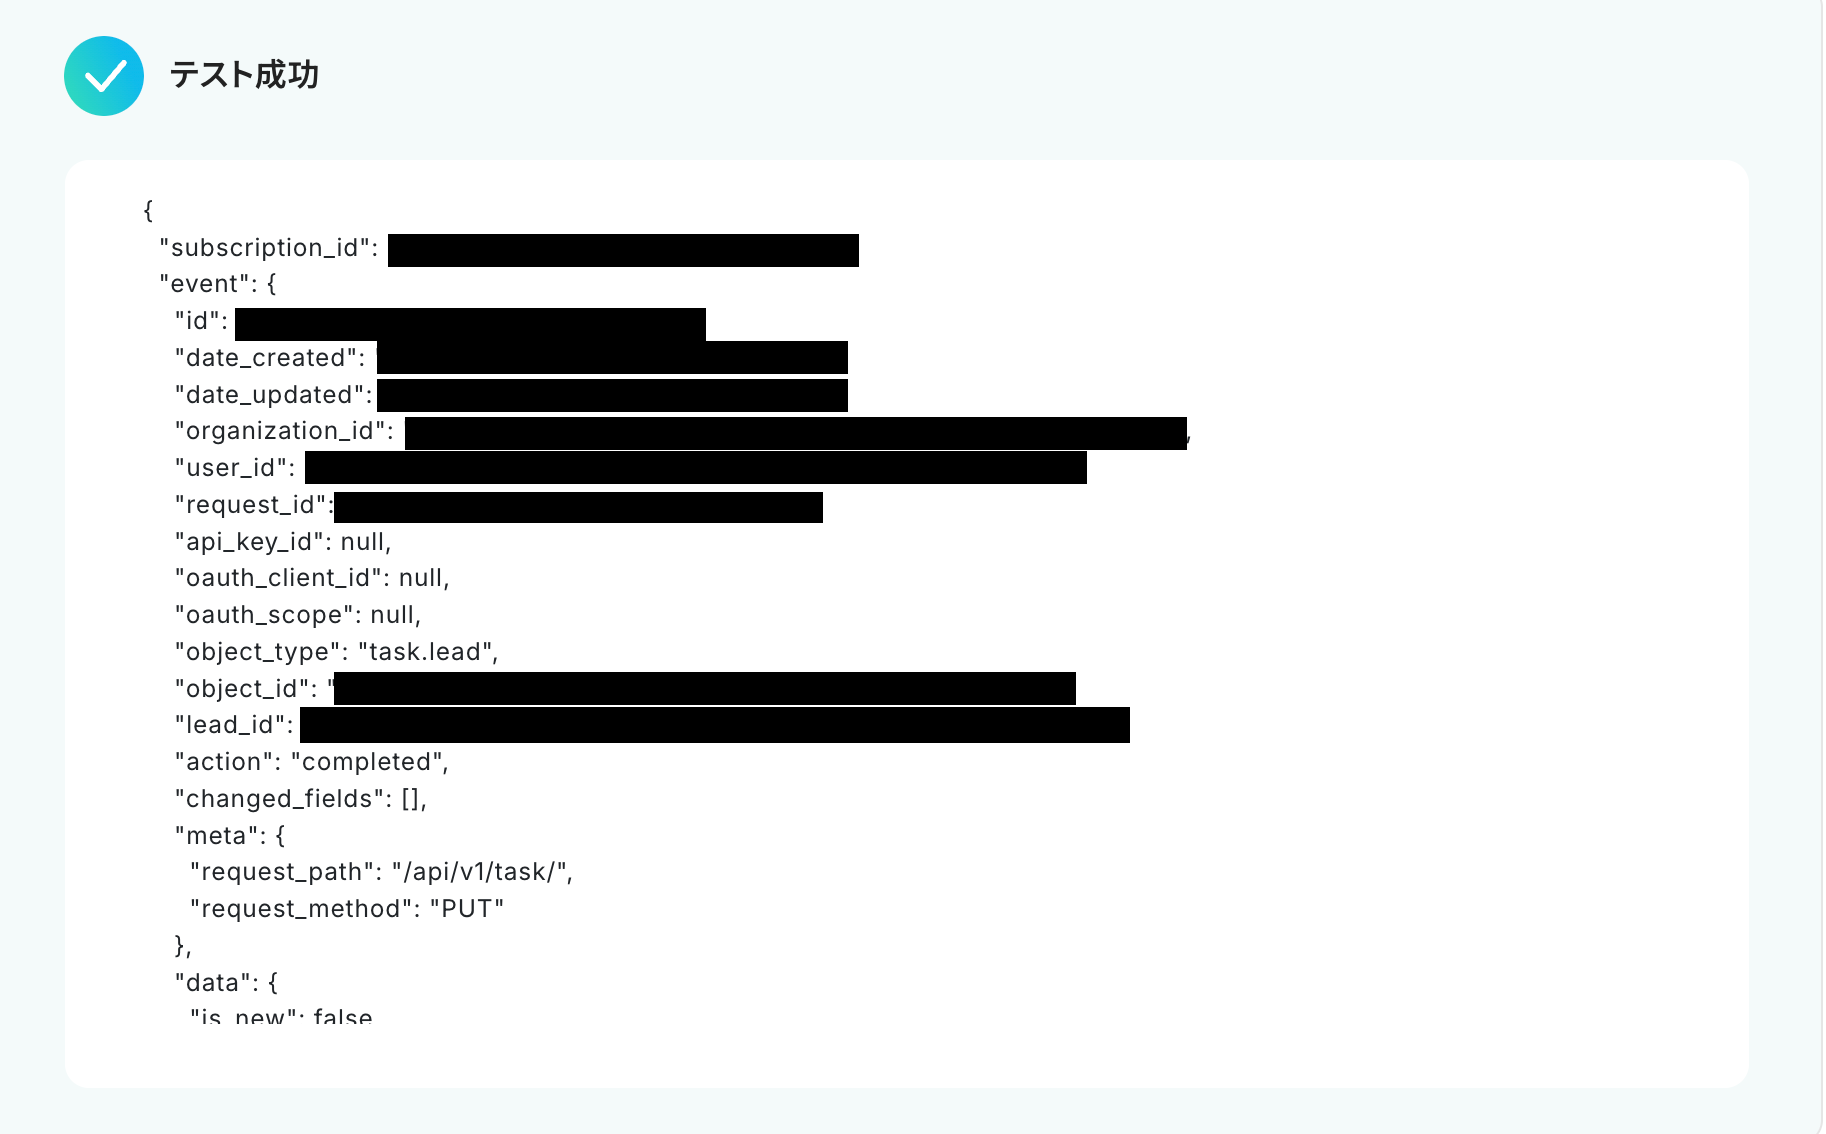Select the action "completed" value
Image resolution: width=1826 pixels, height=1134 pixels.
pos(366,762)
